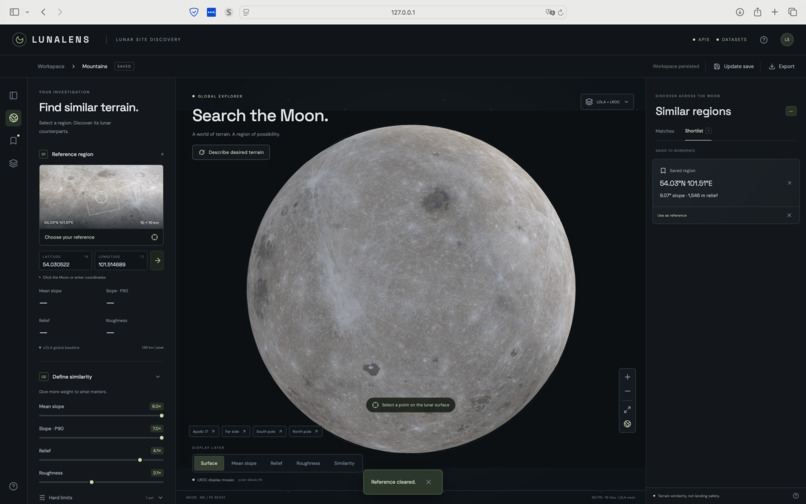Screen dimensions: 806x504
Task: Click the Safari downloads icon
Action: 740,12
